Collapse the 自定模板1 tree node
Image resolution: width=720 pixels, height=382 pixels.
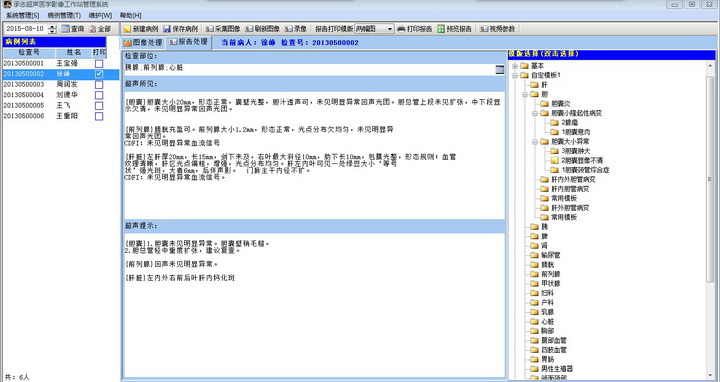pos(515,75)
